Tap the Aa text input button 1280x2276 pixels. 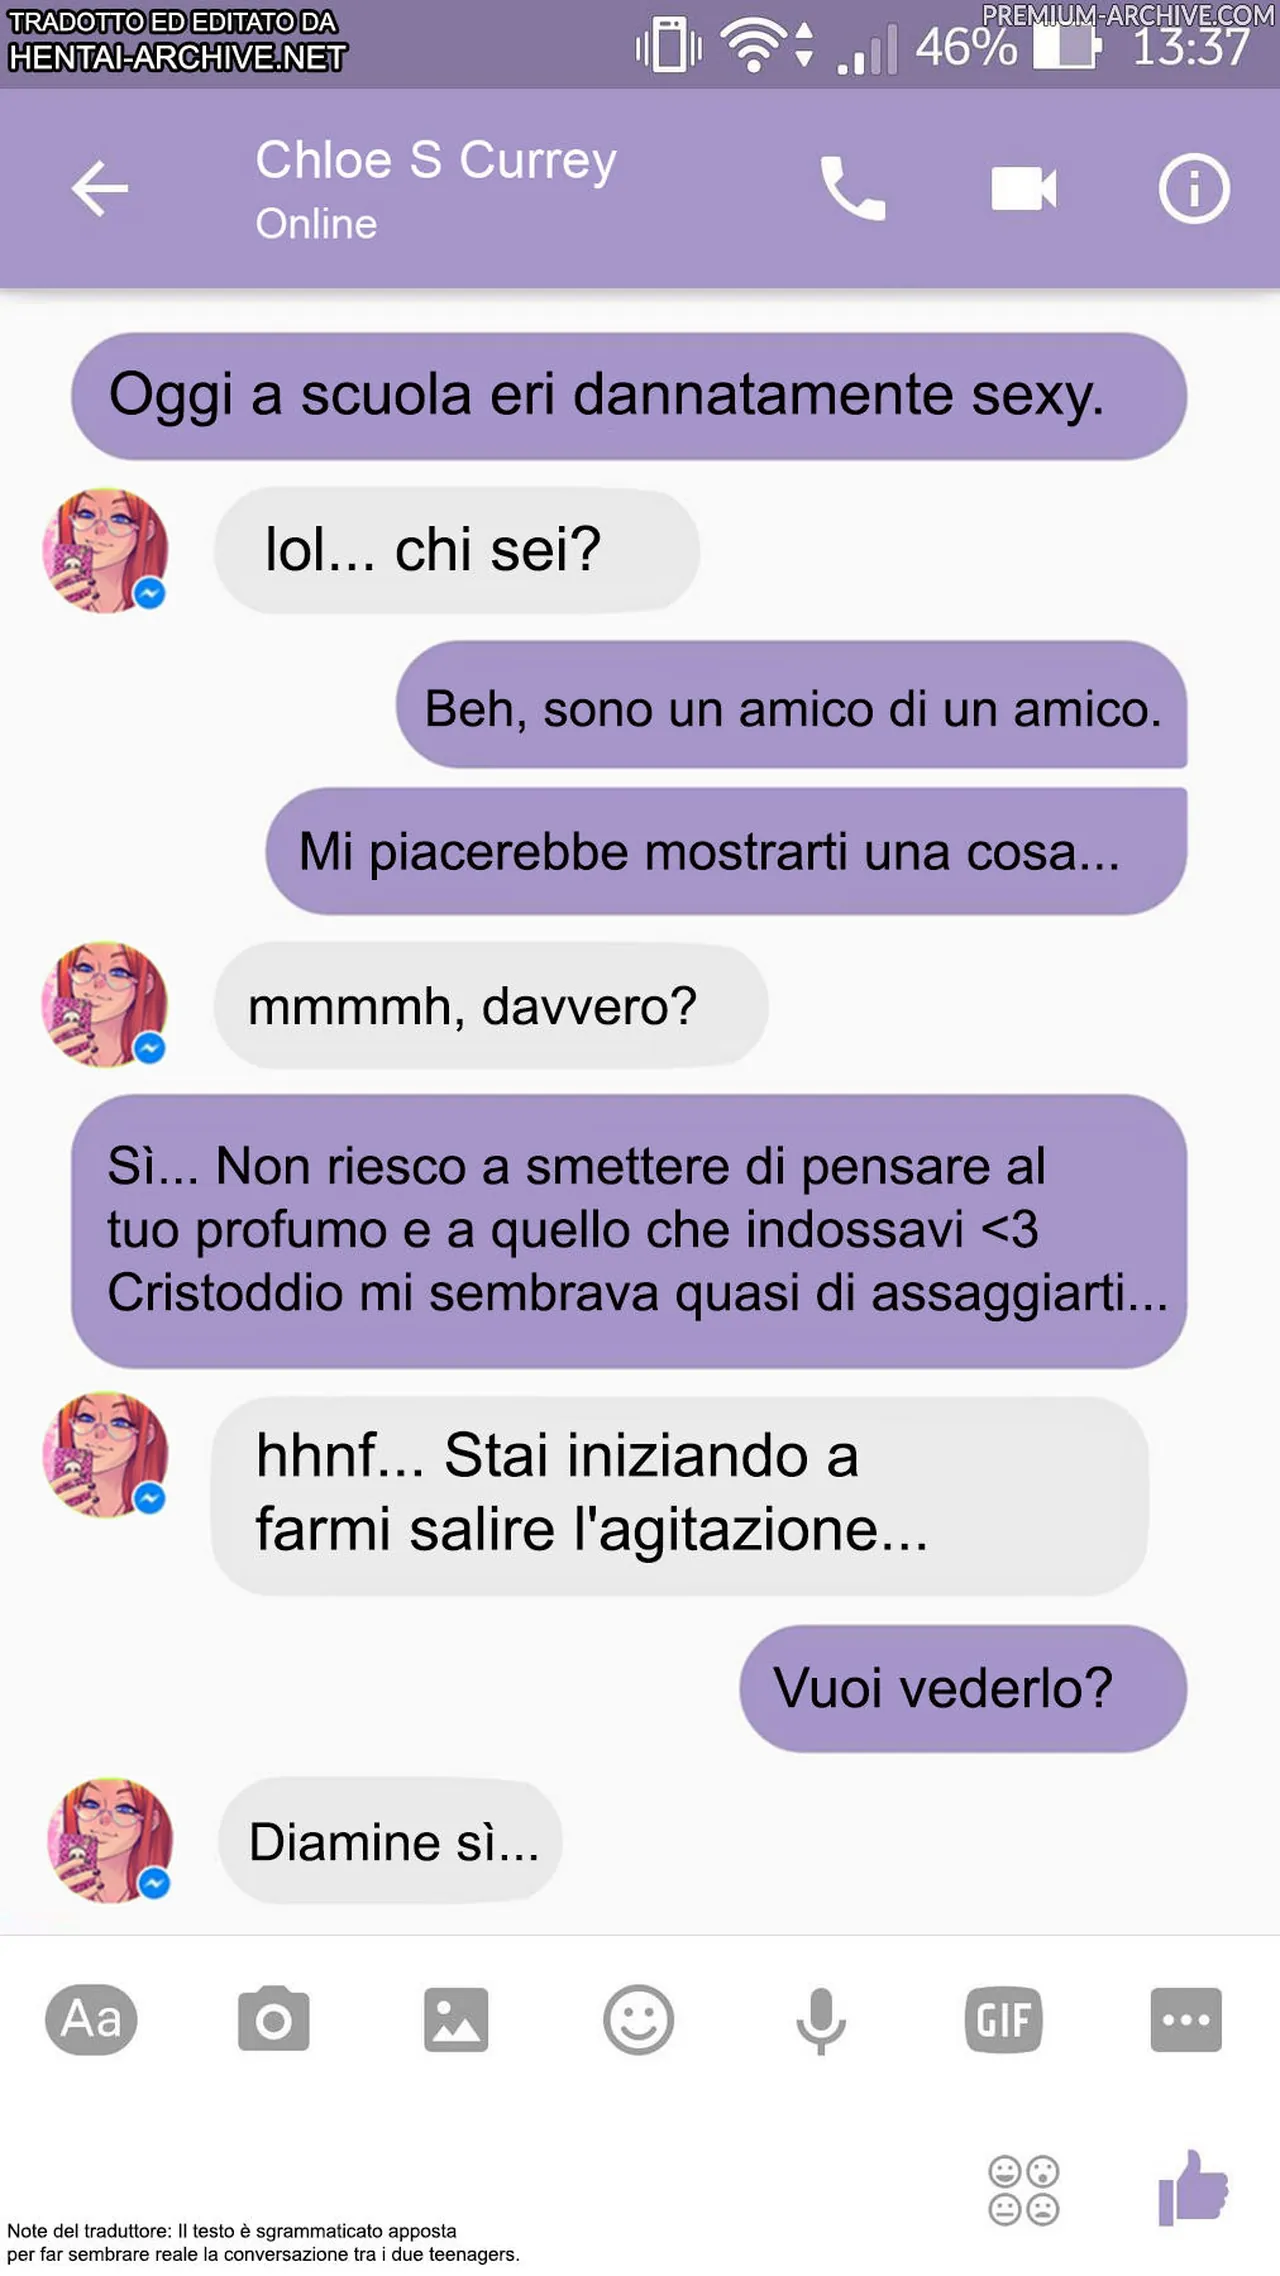91,2019
